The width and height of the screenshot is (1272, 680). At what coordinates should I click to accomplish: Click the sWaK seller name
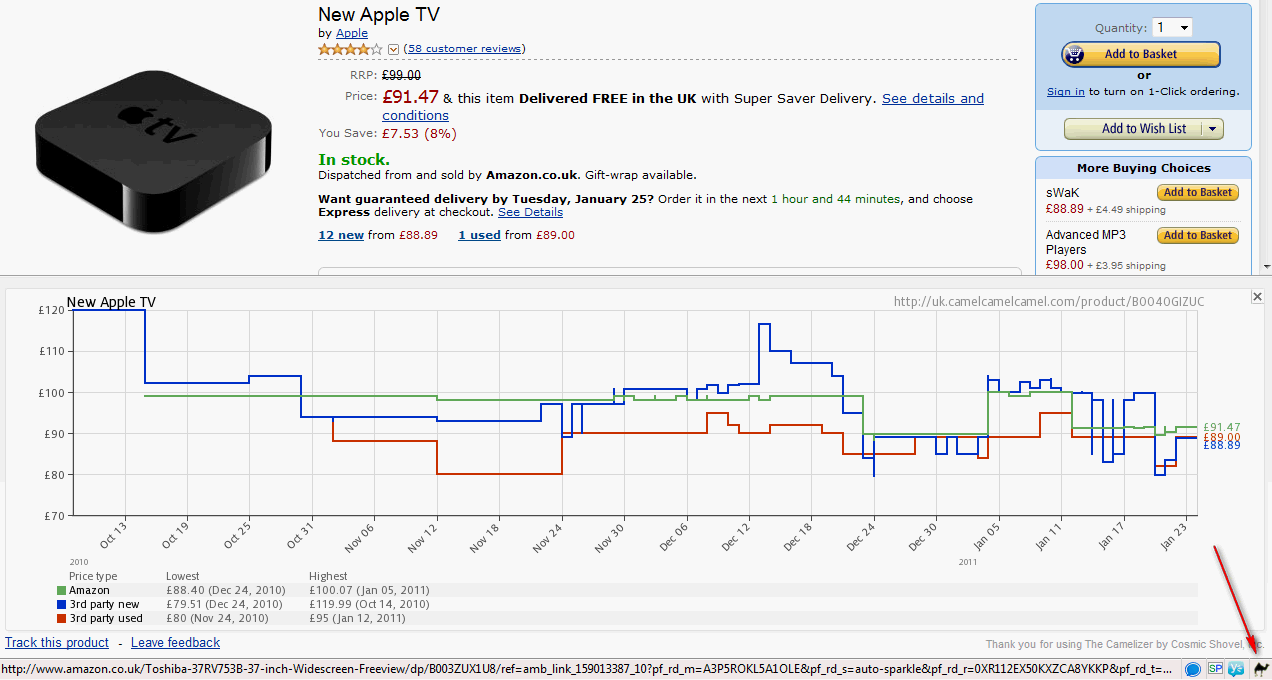[1063, 192]
